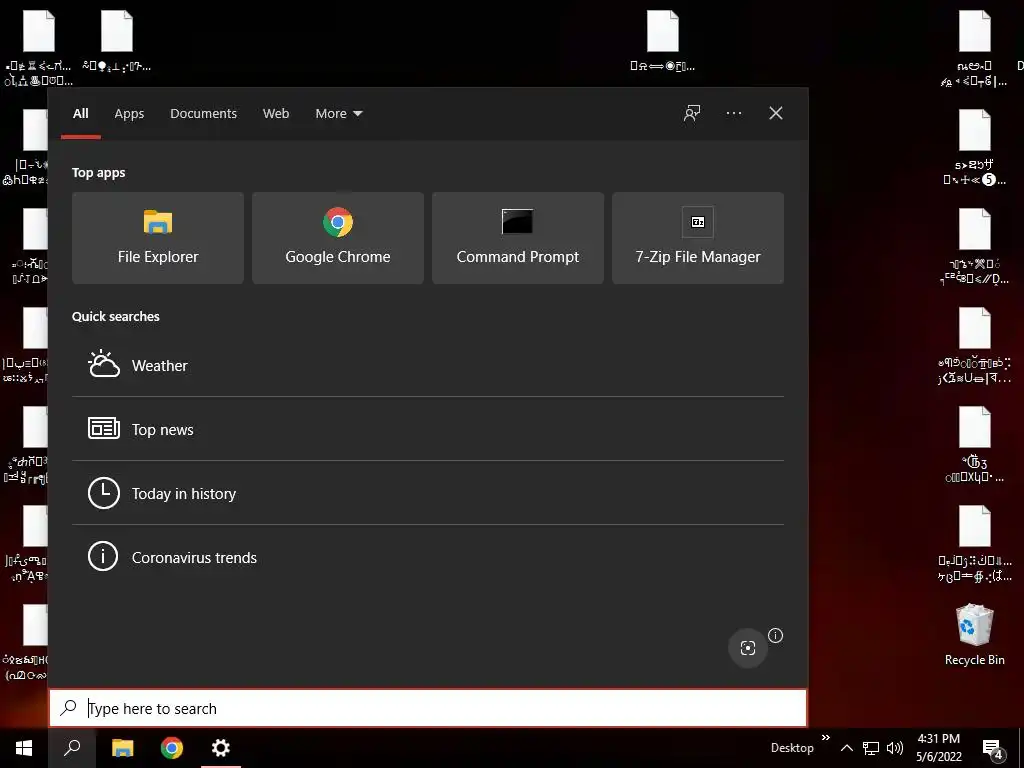
Task: Open the notification center icon
Action: (993, 749)
